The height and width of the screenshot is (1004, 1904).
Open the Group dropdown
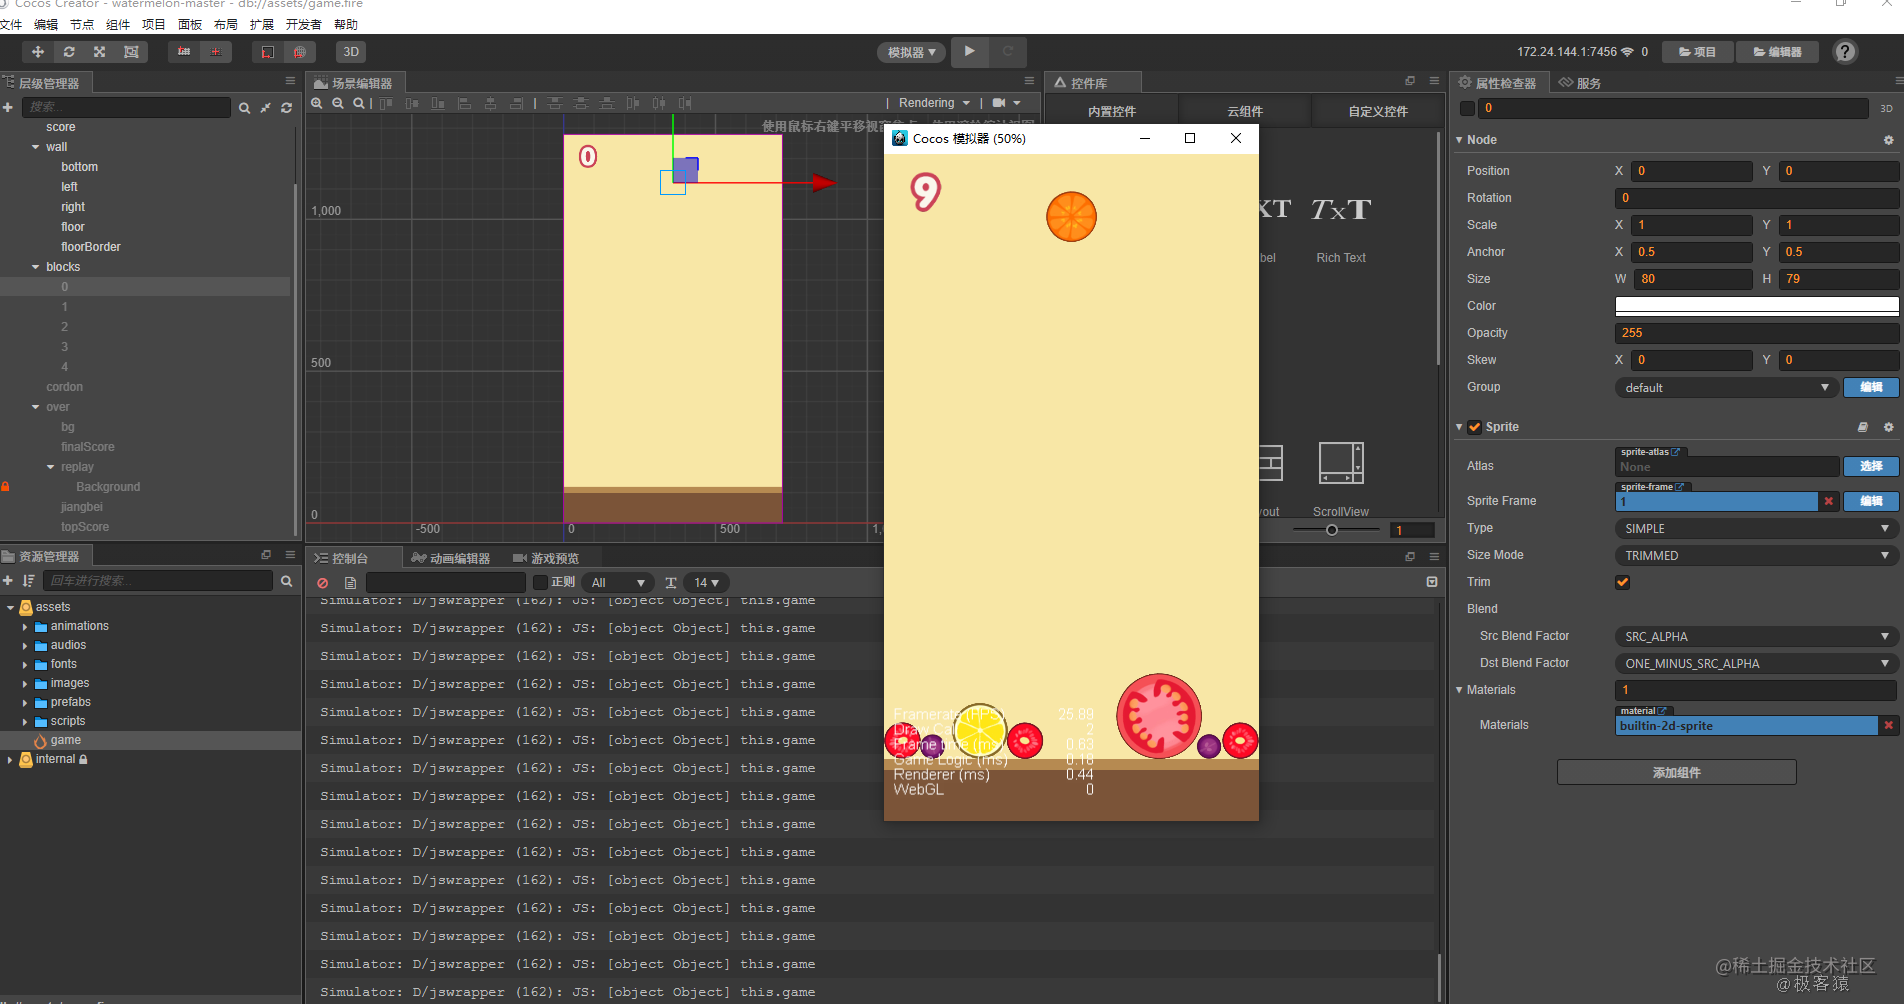(x=1726, y=387)
